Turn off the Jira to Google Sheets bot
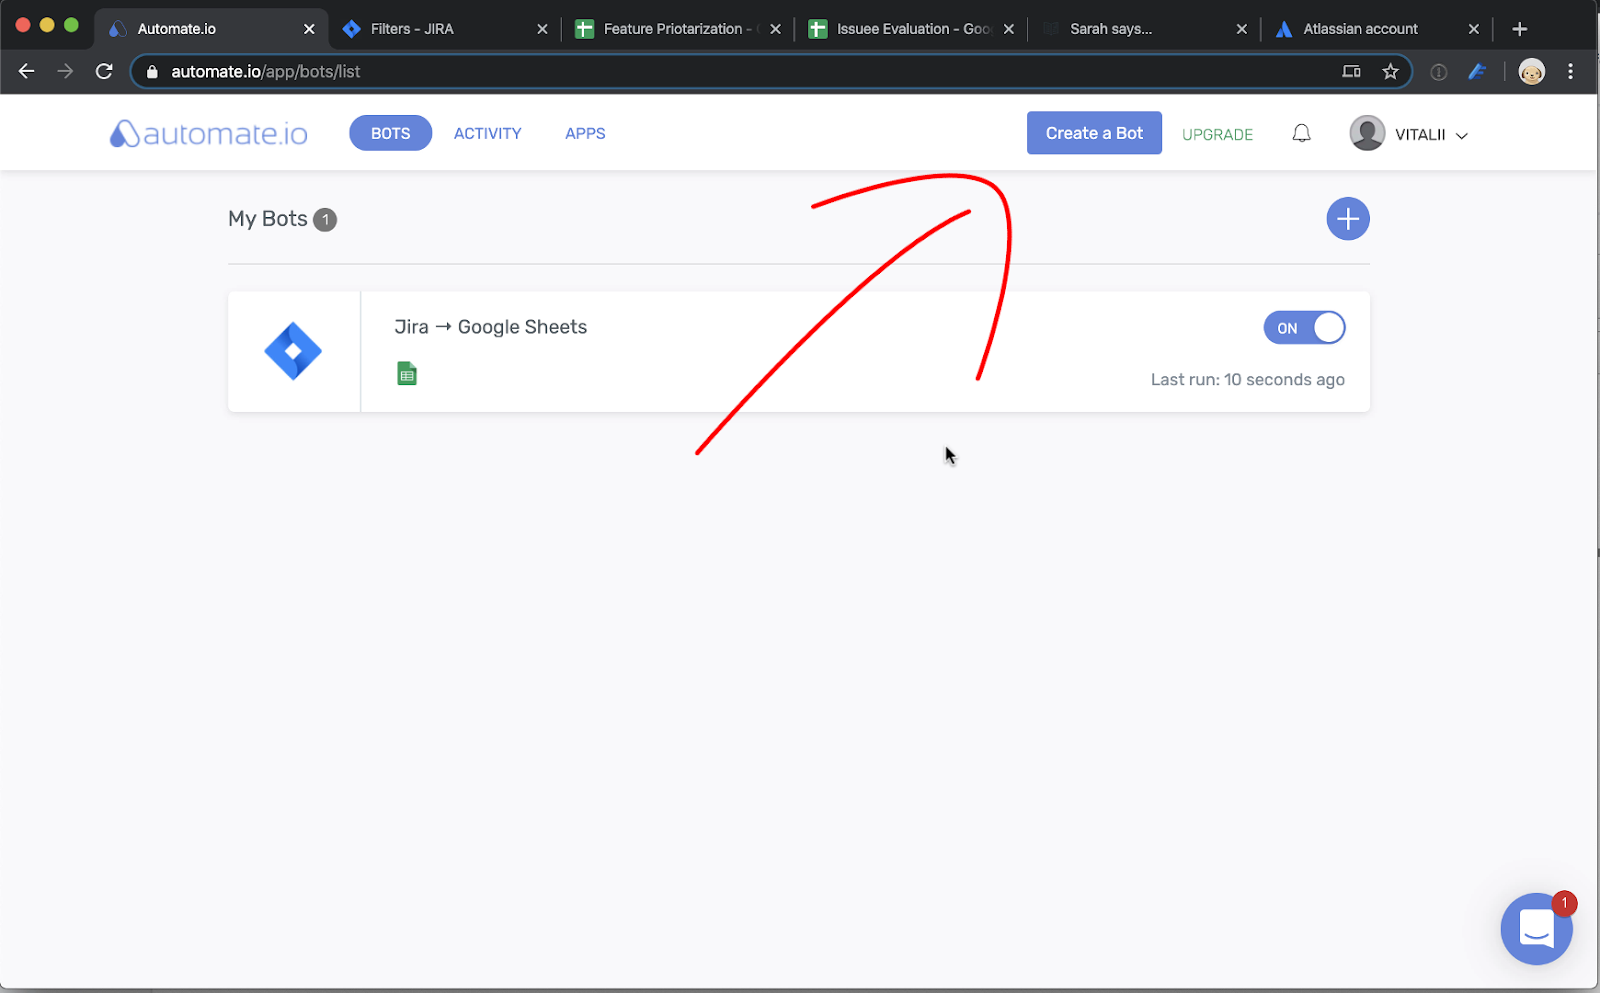The image size is (1600, 993). (x=1304, y=328)
